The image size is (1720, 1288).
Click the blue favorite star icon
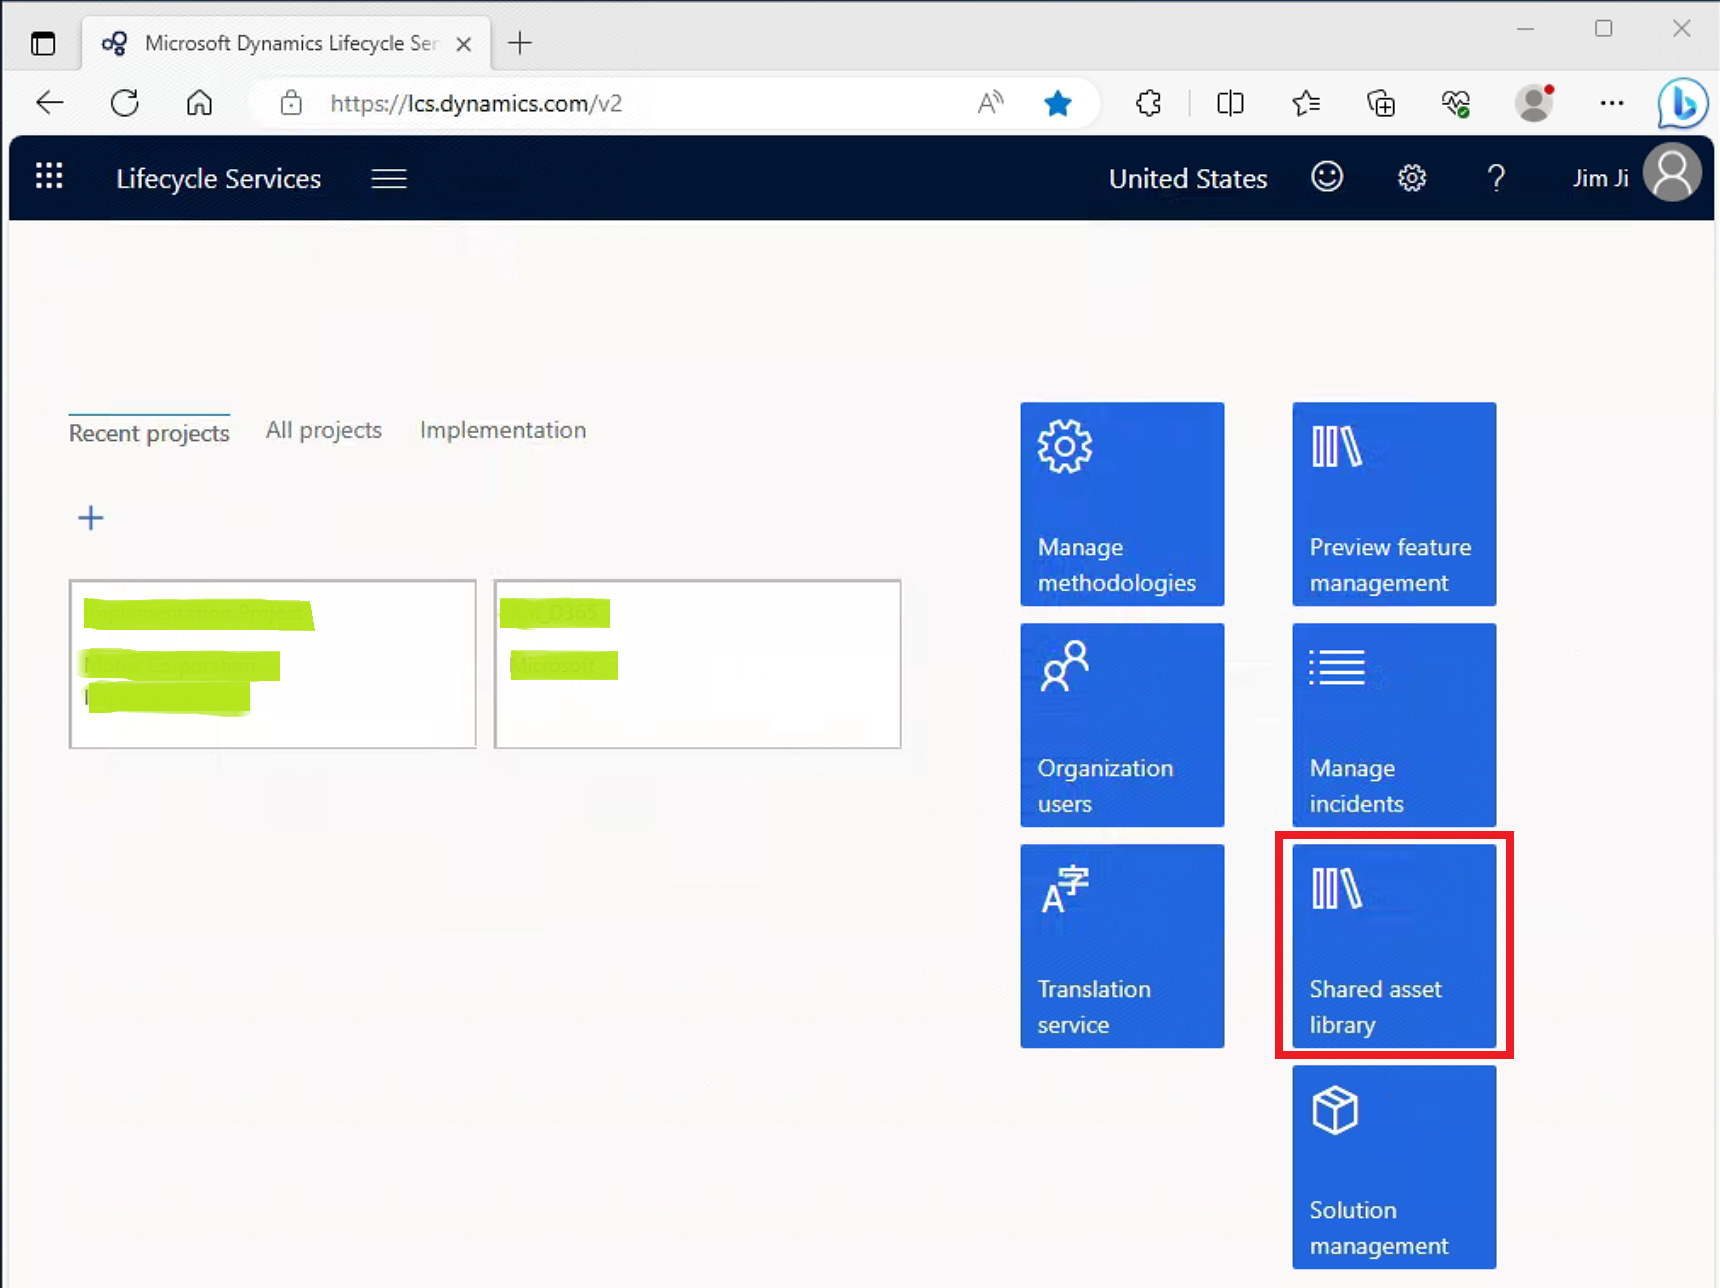click(1058, 103)
